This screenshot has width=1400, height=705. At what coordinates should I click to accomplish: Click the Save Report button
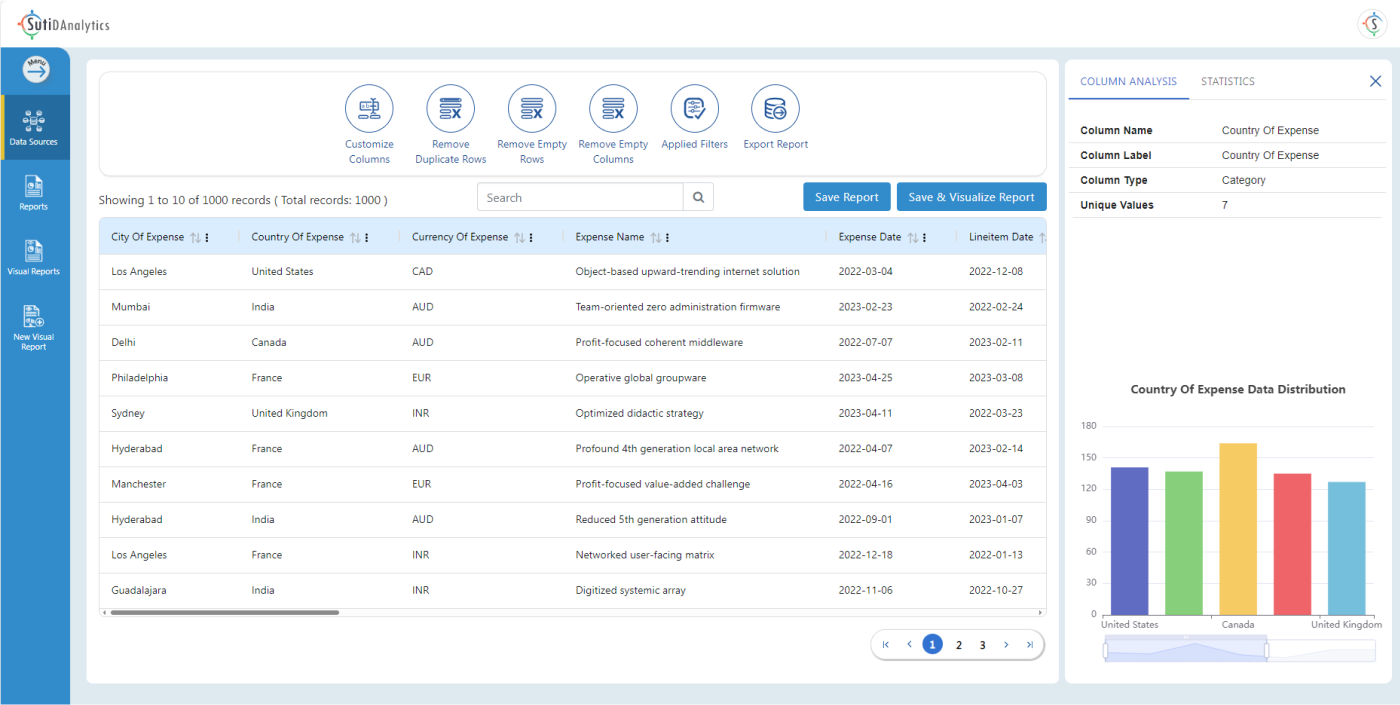(x=846, y=197)
